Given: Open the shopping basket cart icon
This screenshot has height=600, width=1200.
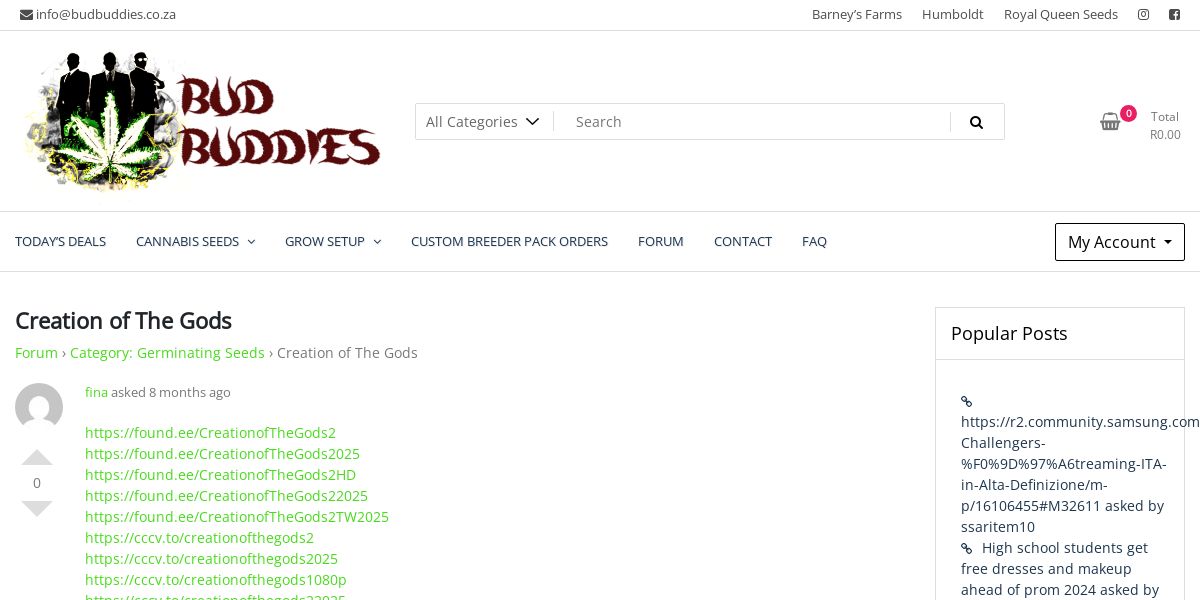Looking at the screenshot, I should pyautogui.click(x=1110, y=122).
